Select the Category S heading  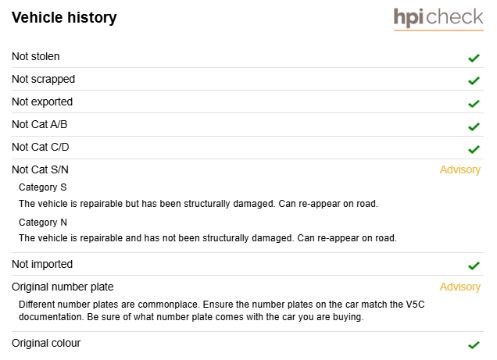(43, 187)
